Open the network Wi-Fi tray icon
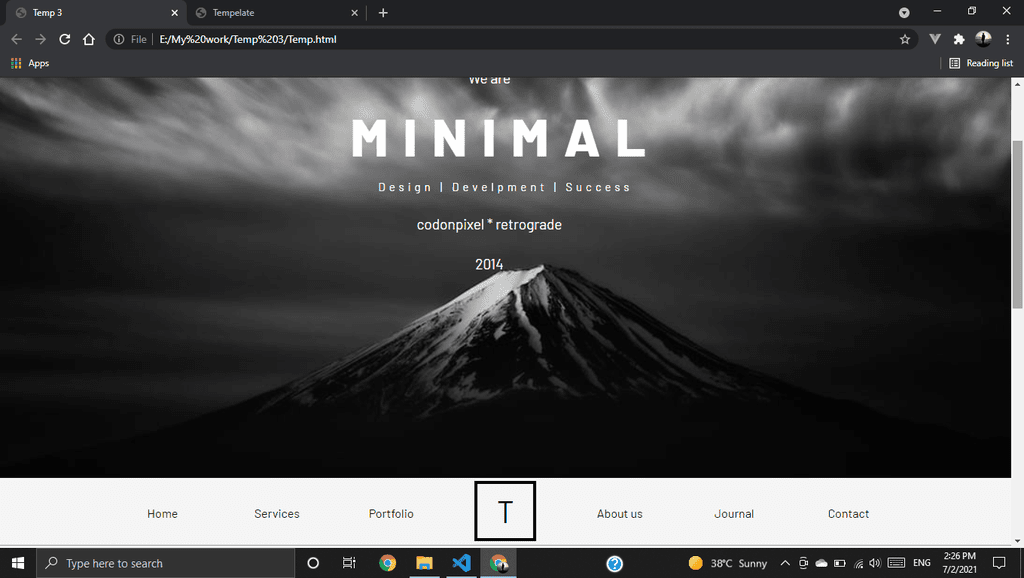This screenshot has width=1024, height=578. [x=858, y=563]
